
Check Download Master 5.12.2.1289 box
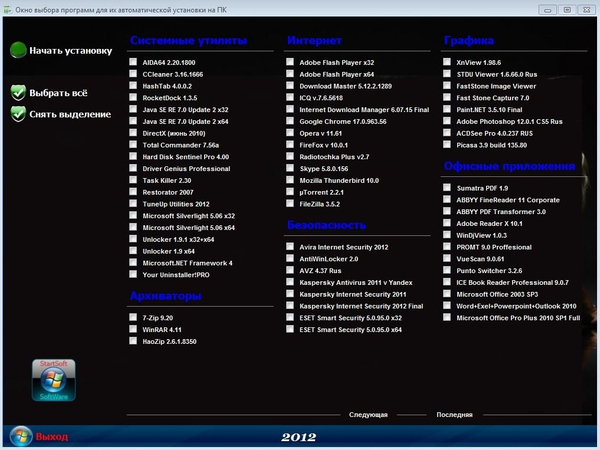[x=290, y=85]
